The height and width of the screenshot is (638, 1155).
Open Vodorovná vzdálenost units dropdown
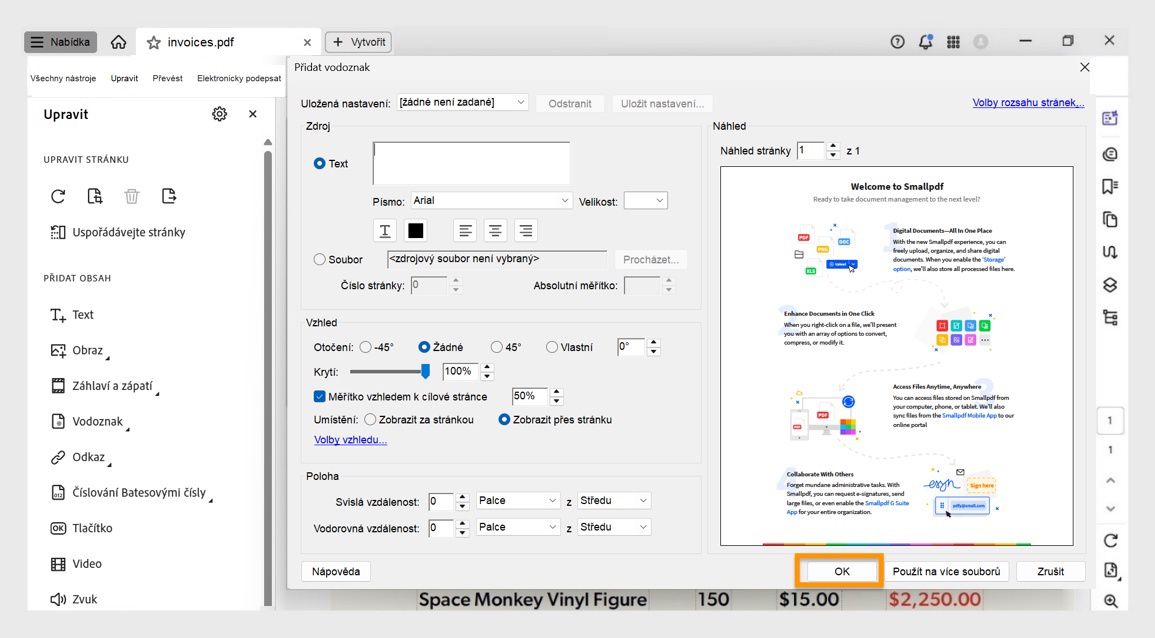pos(519,527)
